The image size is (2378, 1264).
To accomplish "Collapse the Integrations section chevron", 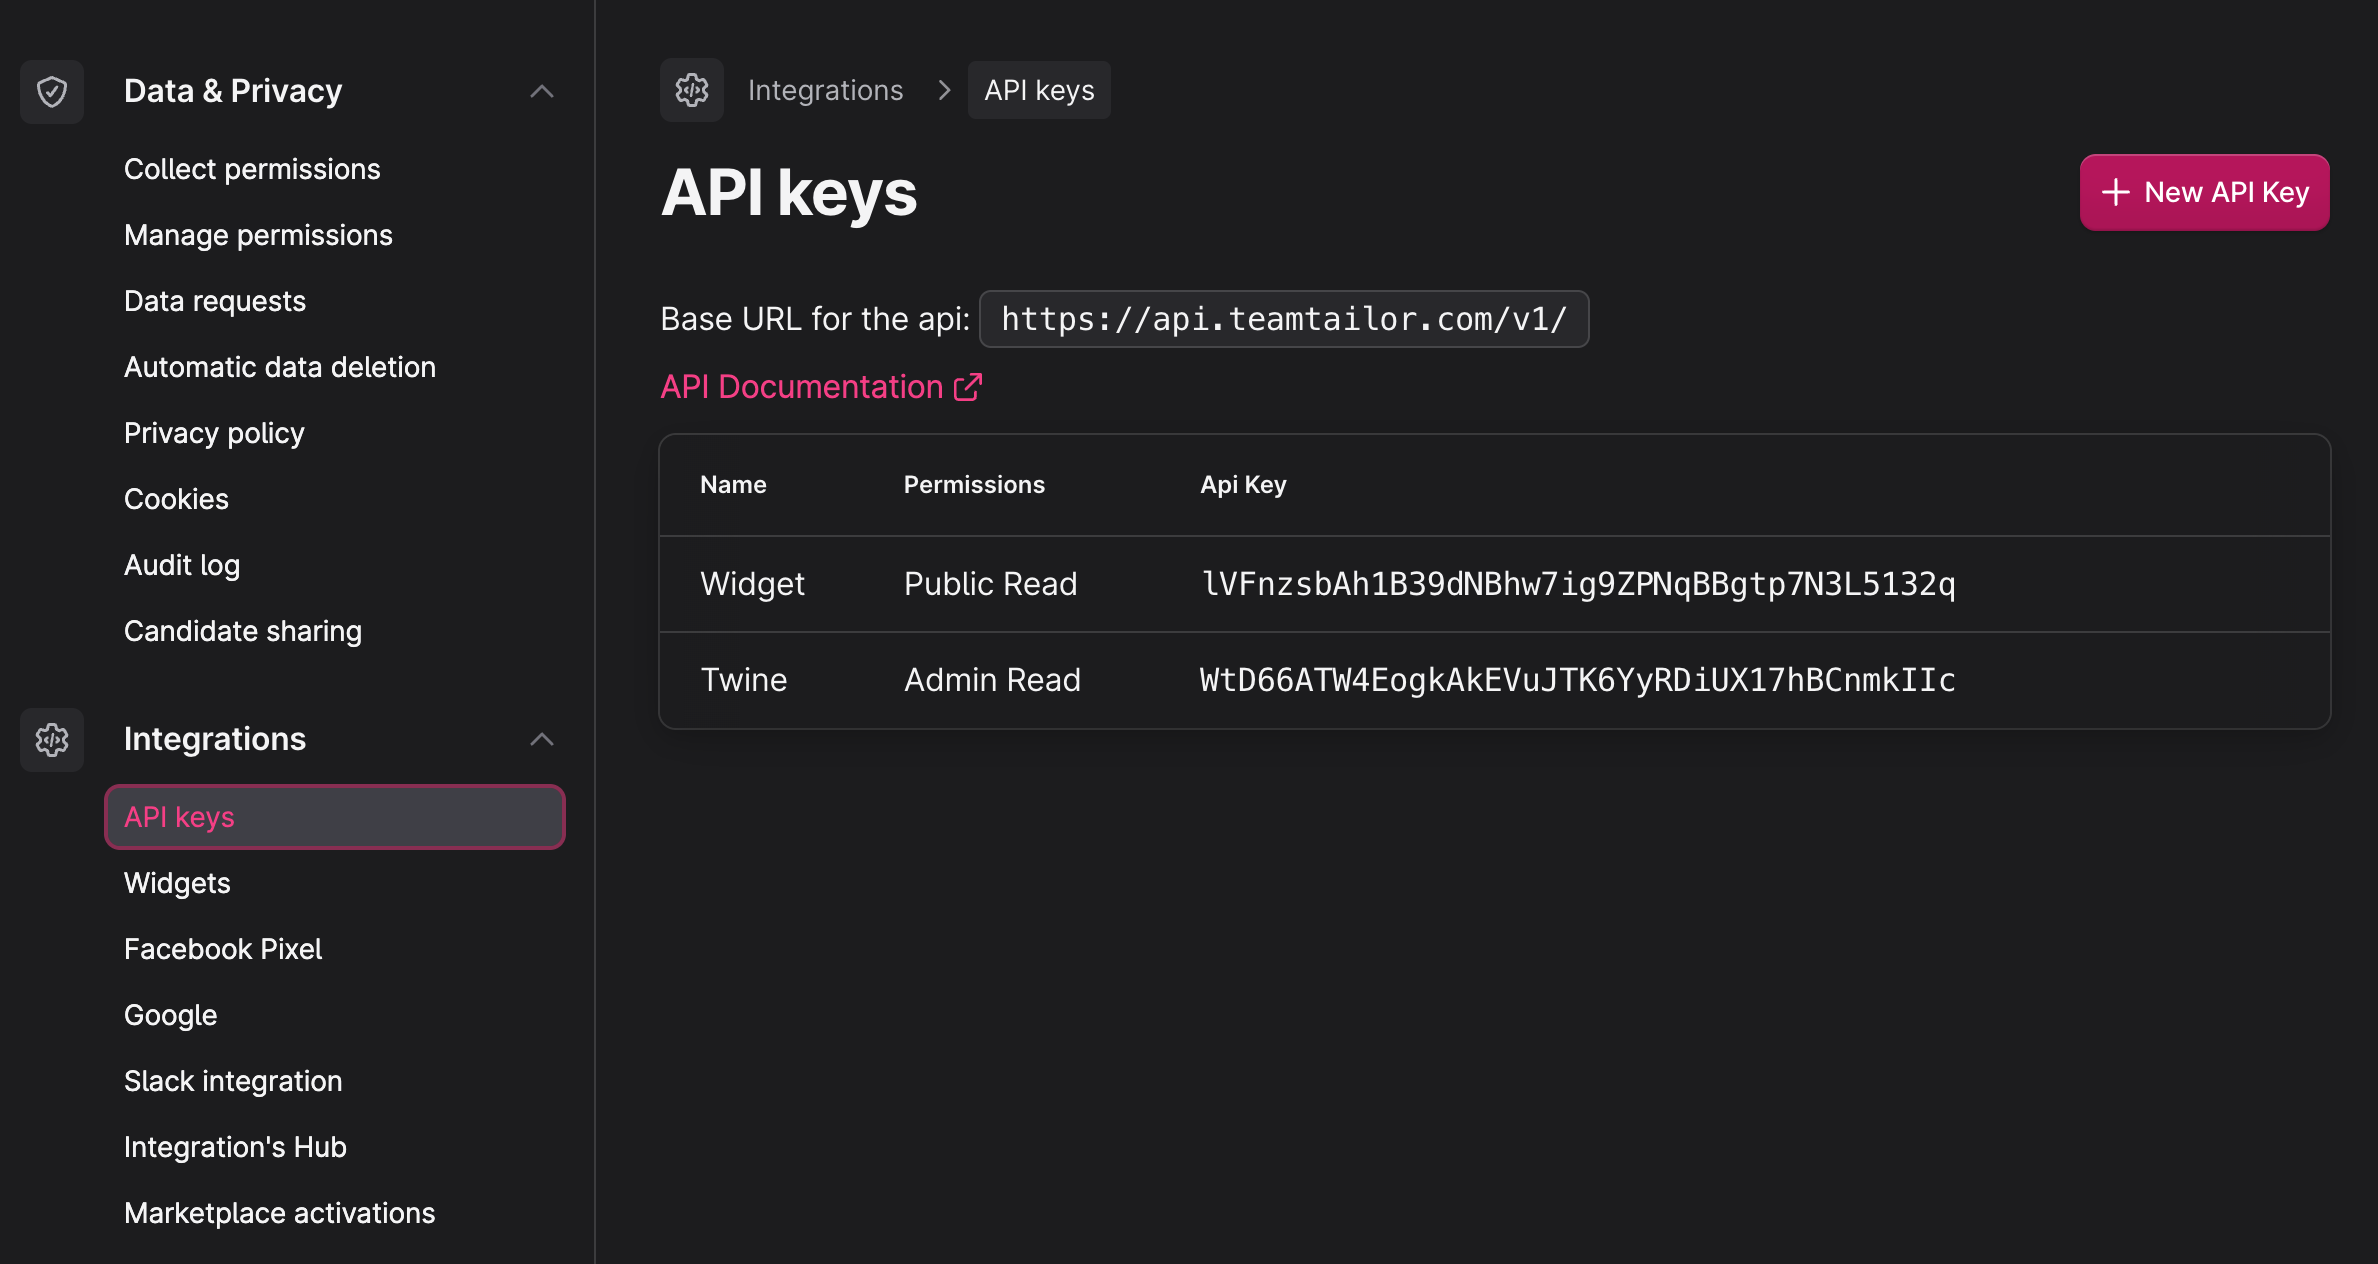I will coord(542,739).
